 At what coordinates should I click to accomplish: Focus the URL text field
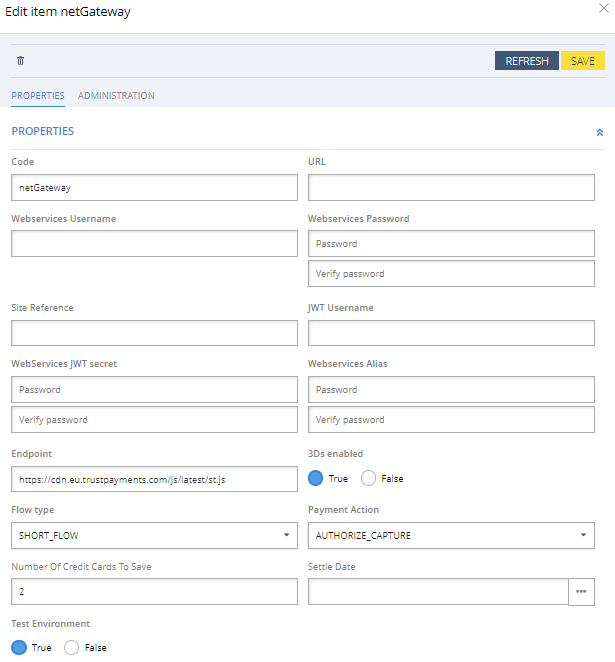click(x=451, y=187)
